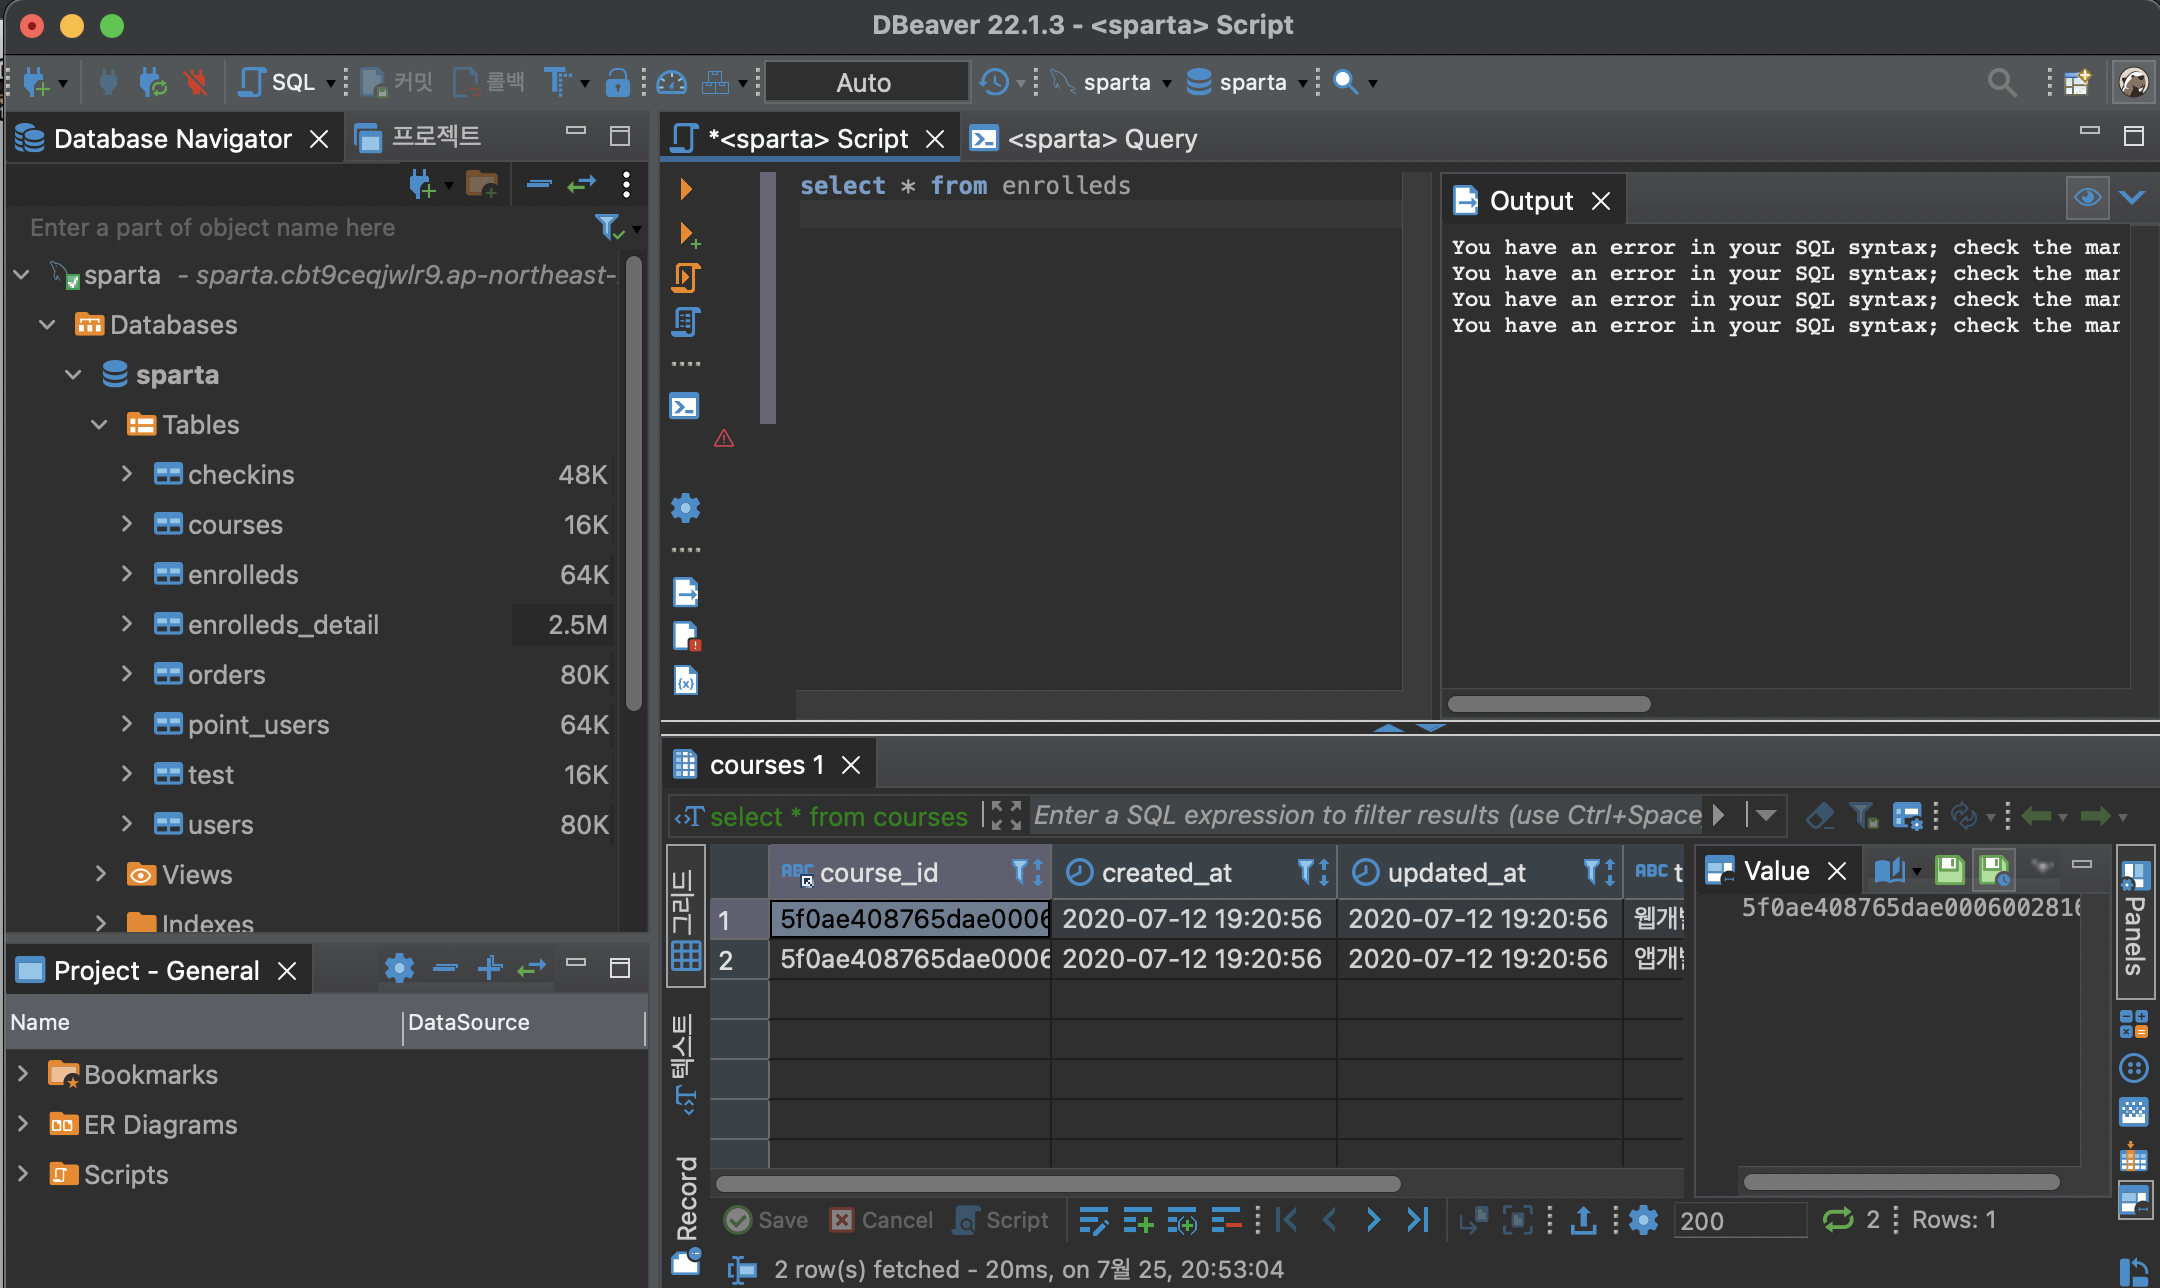Screen dimensions: 2160x1288
Task: Click the Cancel button in results bar
Action: pyautogui.click(x=882, y=1220)
